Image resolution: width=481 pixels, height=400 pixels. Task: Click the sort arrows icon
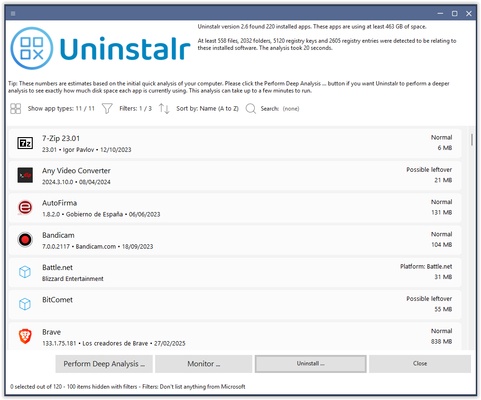164,109
